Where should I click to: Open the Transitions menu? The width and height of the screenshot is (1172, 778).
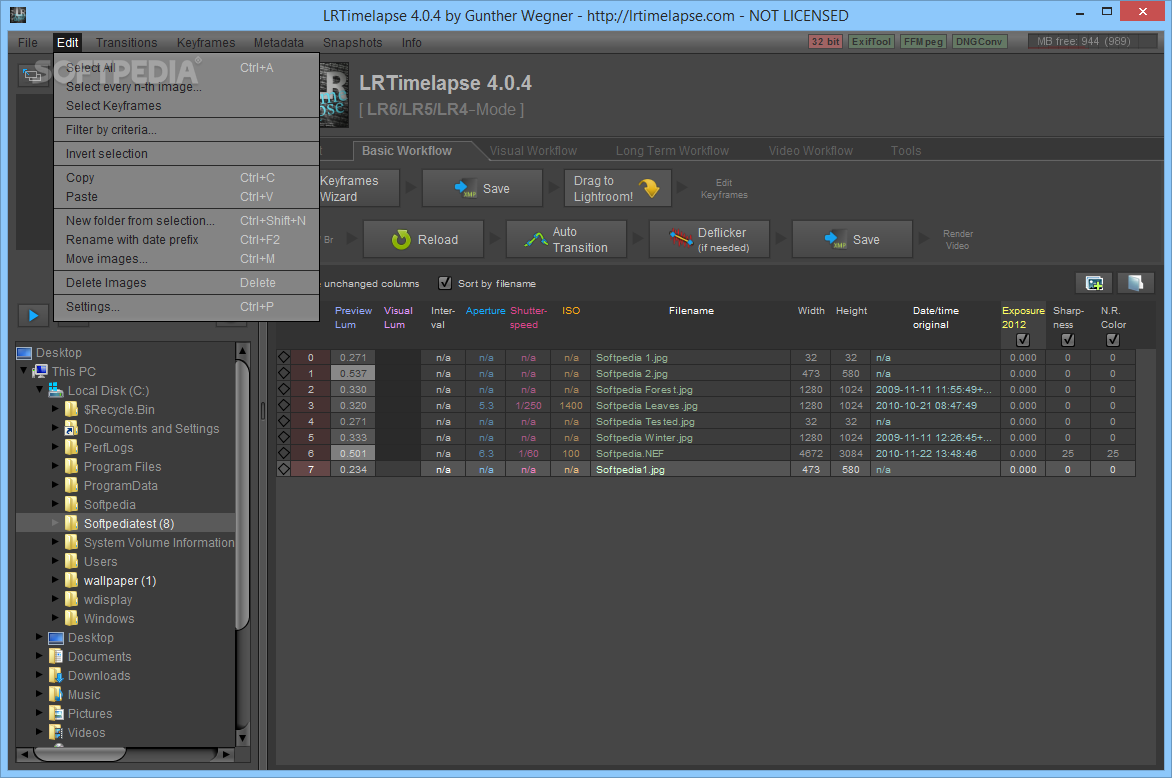(x=126, y=43)
